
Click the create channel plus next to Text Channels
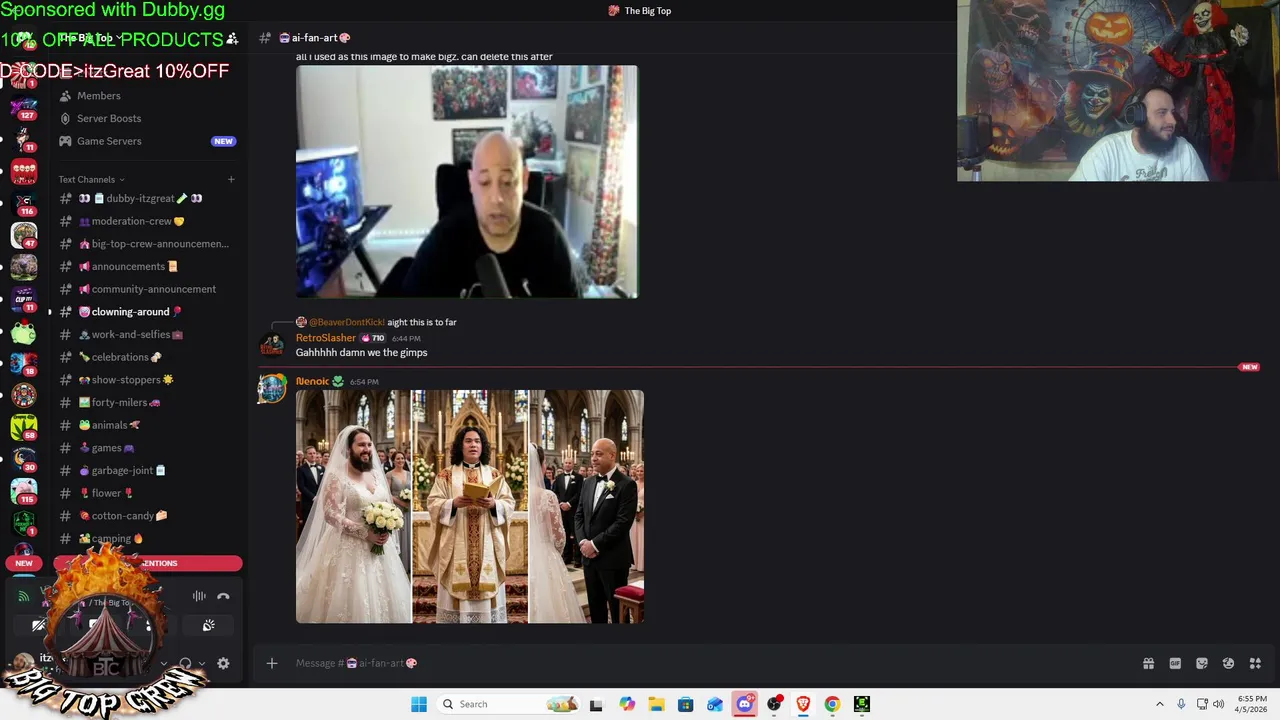point(231,179)
